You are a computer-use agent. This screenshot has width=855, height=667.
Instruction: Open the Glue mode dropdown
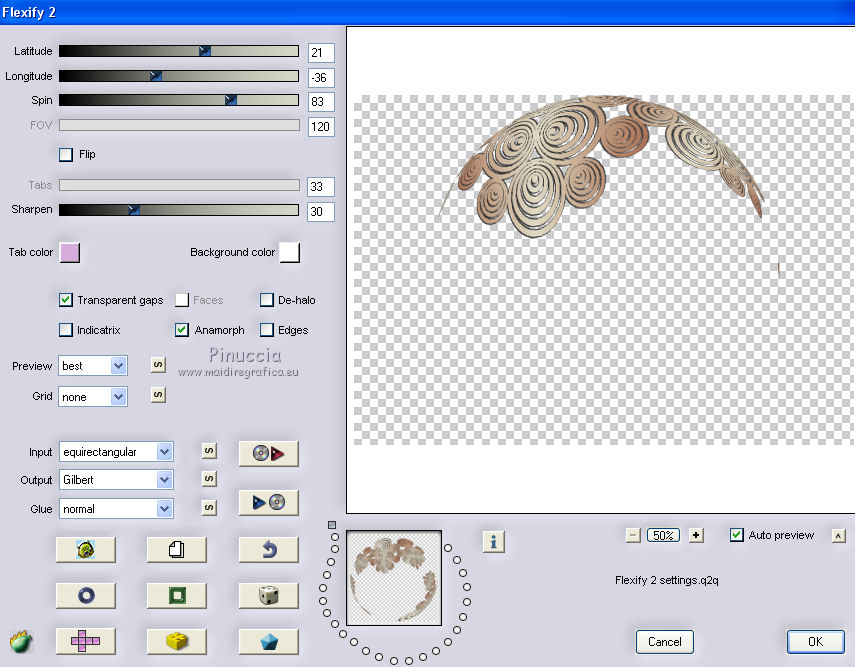pos(116,509)
